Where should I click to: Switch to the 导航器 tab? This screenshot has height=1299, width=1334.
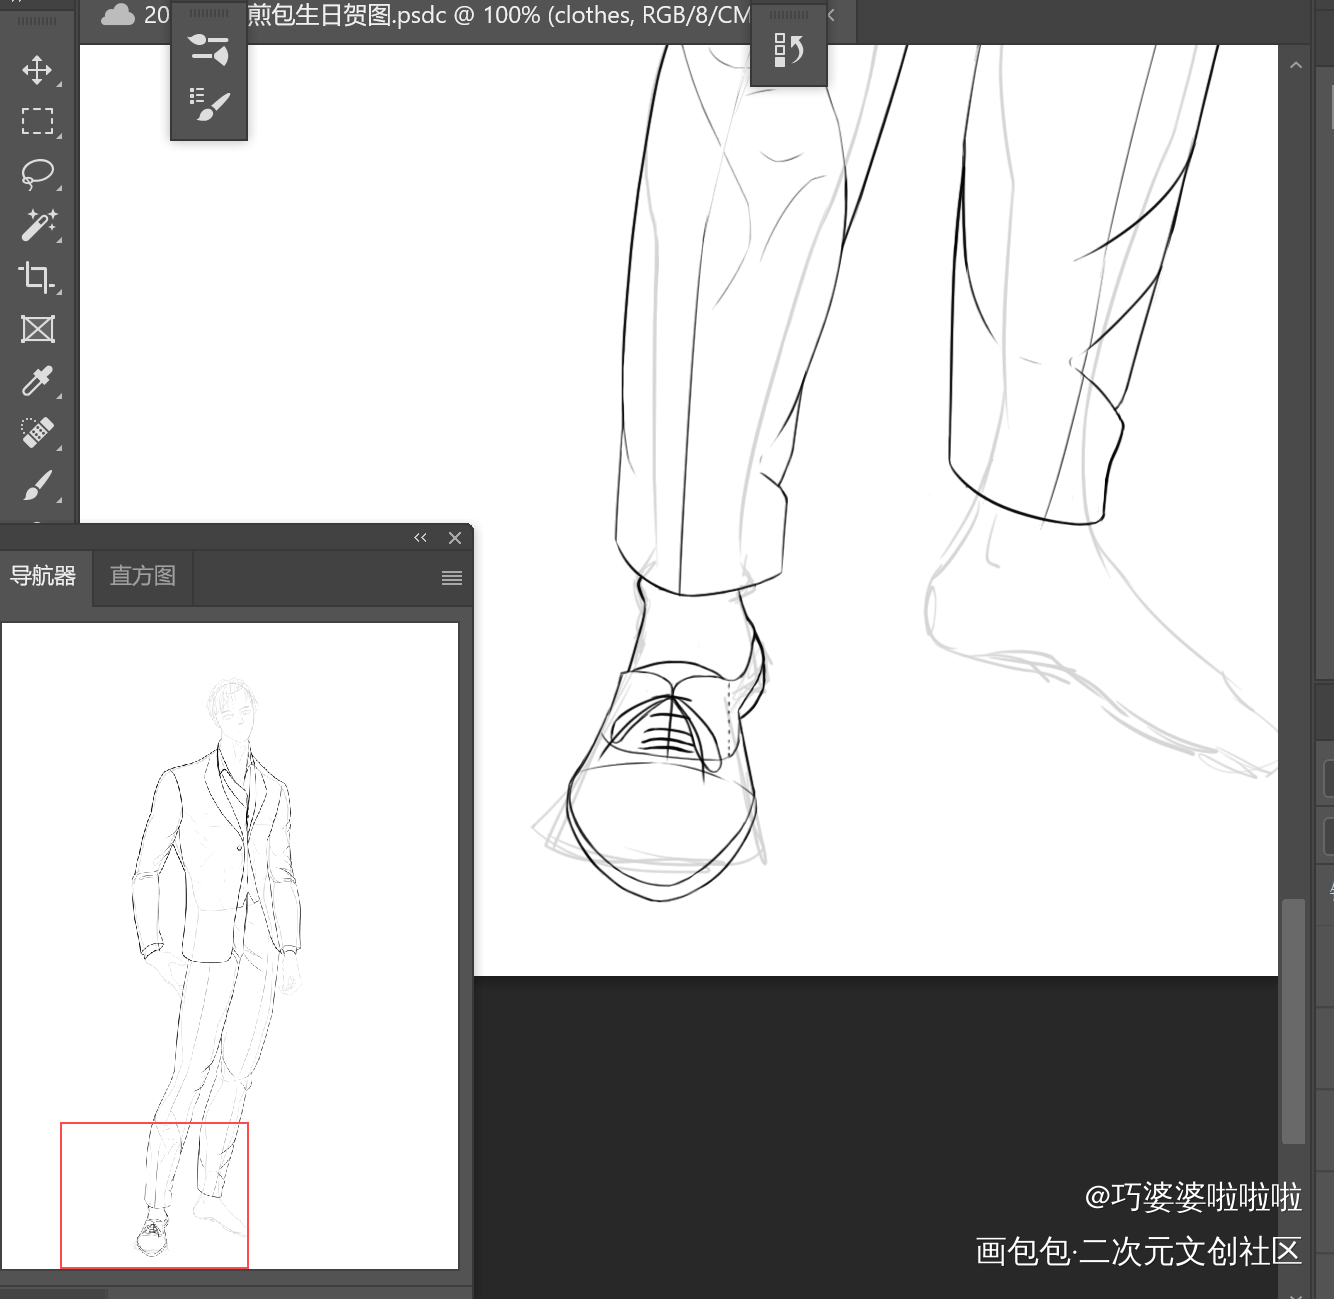(x=44, y=576)
